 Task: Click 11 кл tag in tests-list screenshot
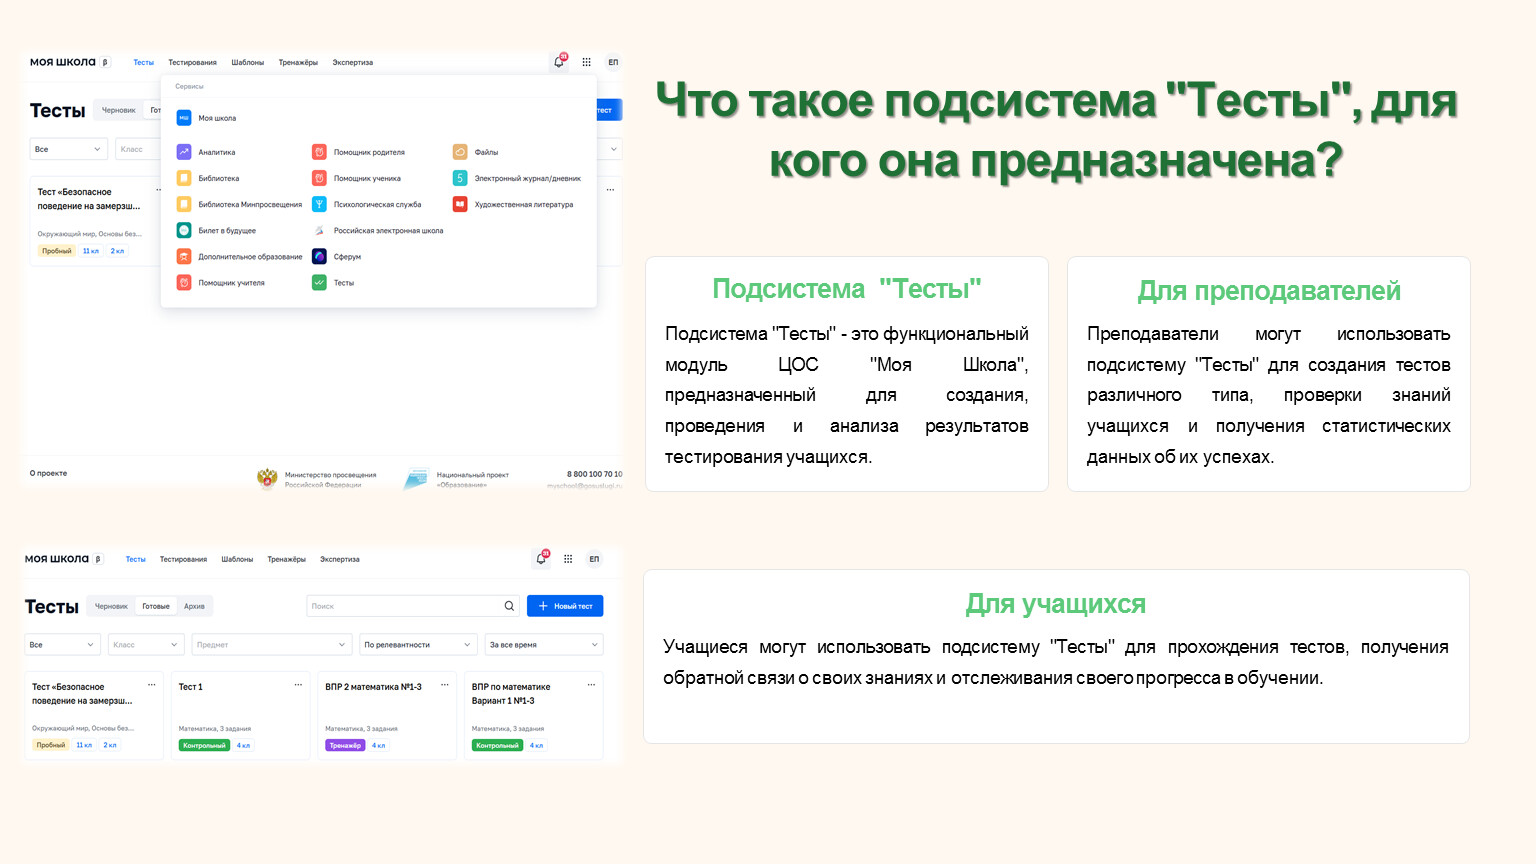pos(84,745)
